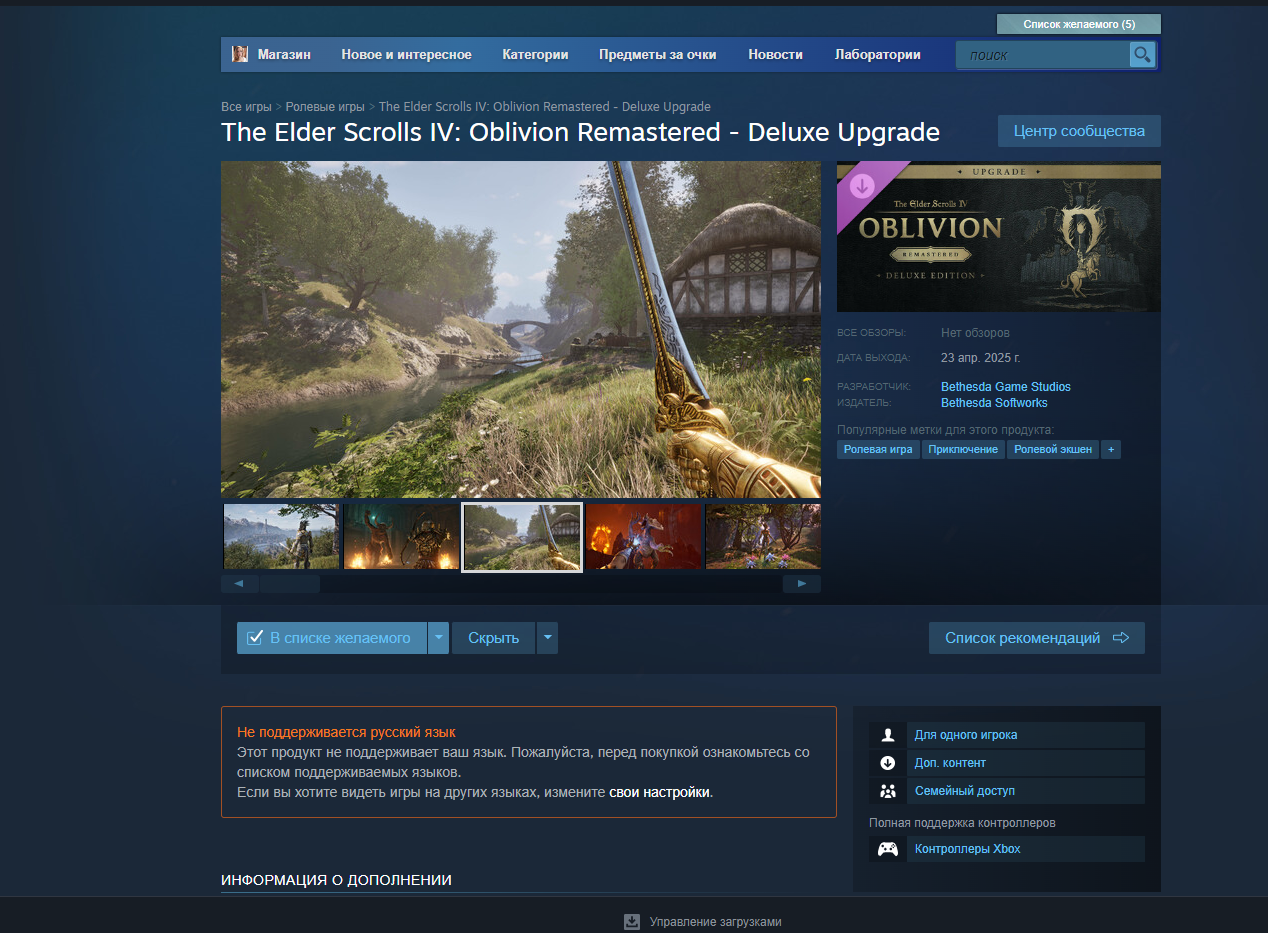
Task: Click the Ролевой экшен tag
Action: pyautogui.click(x=1052, y=450)
